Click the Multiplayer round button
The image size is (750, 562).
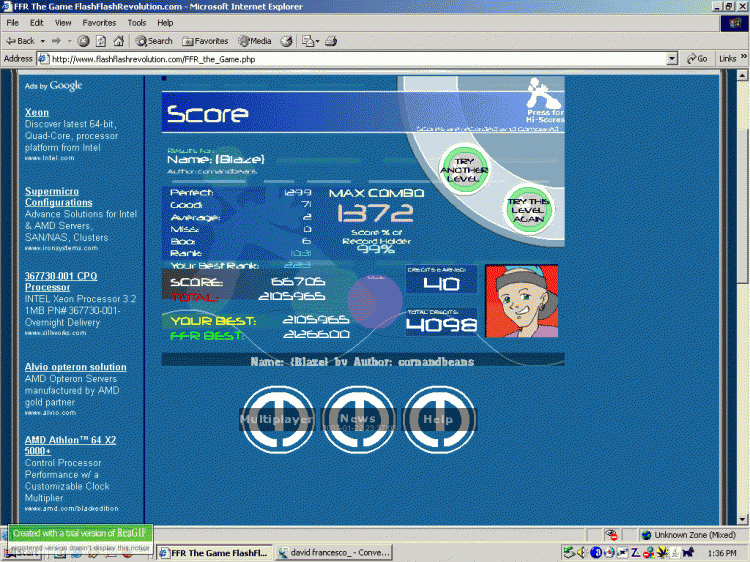coord(277,419)
